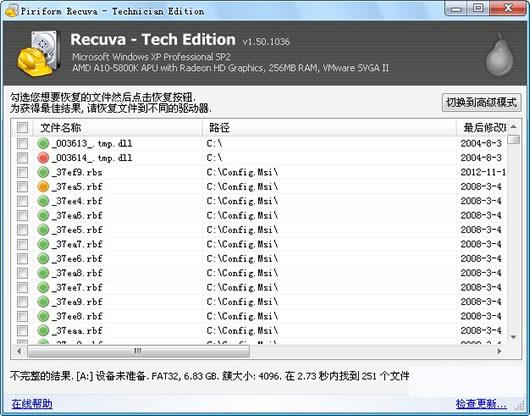This screenshot has height=416, width=530.
Task: Click the Piriform pear logo
Action: coord(500,55)
